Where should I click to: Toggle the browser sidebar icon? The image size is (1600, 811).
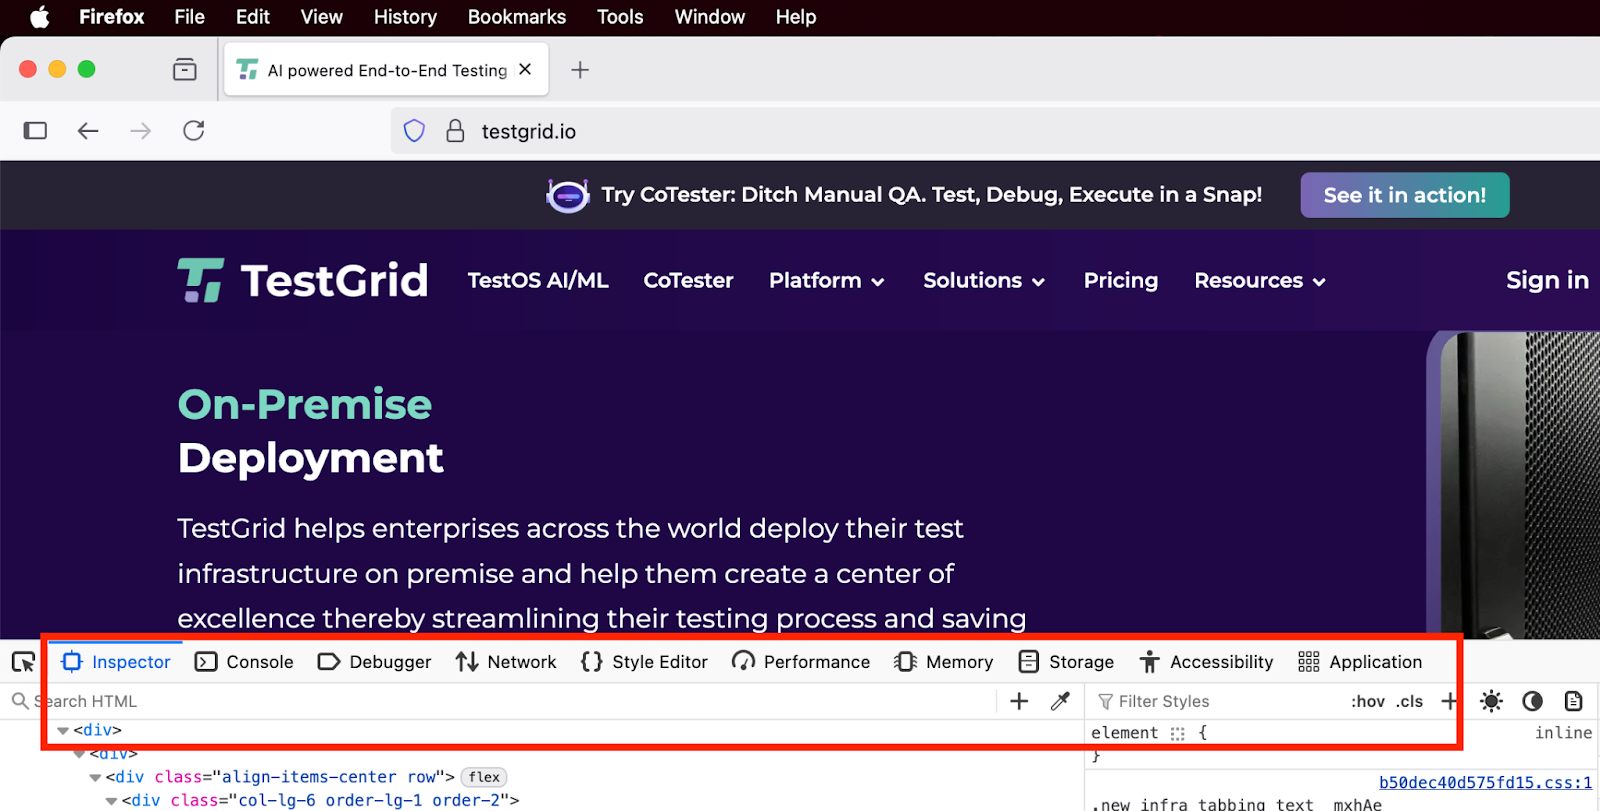[36, 131]
